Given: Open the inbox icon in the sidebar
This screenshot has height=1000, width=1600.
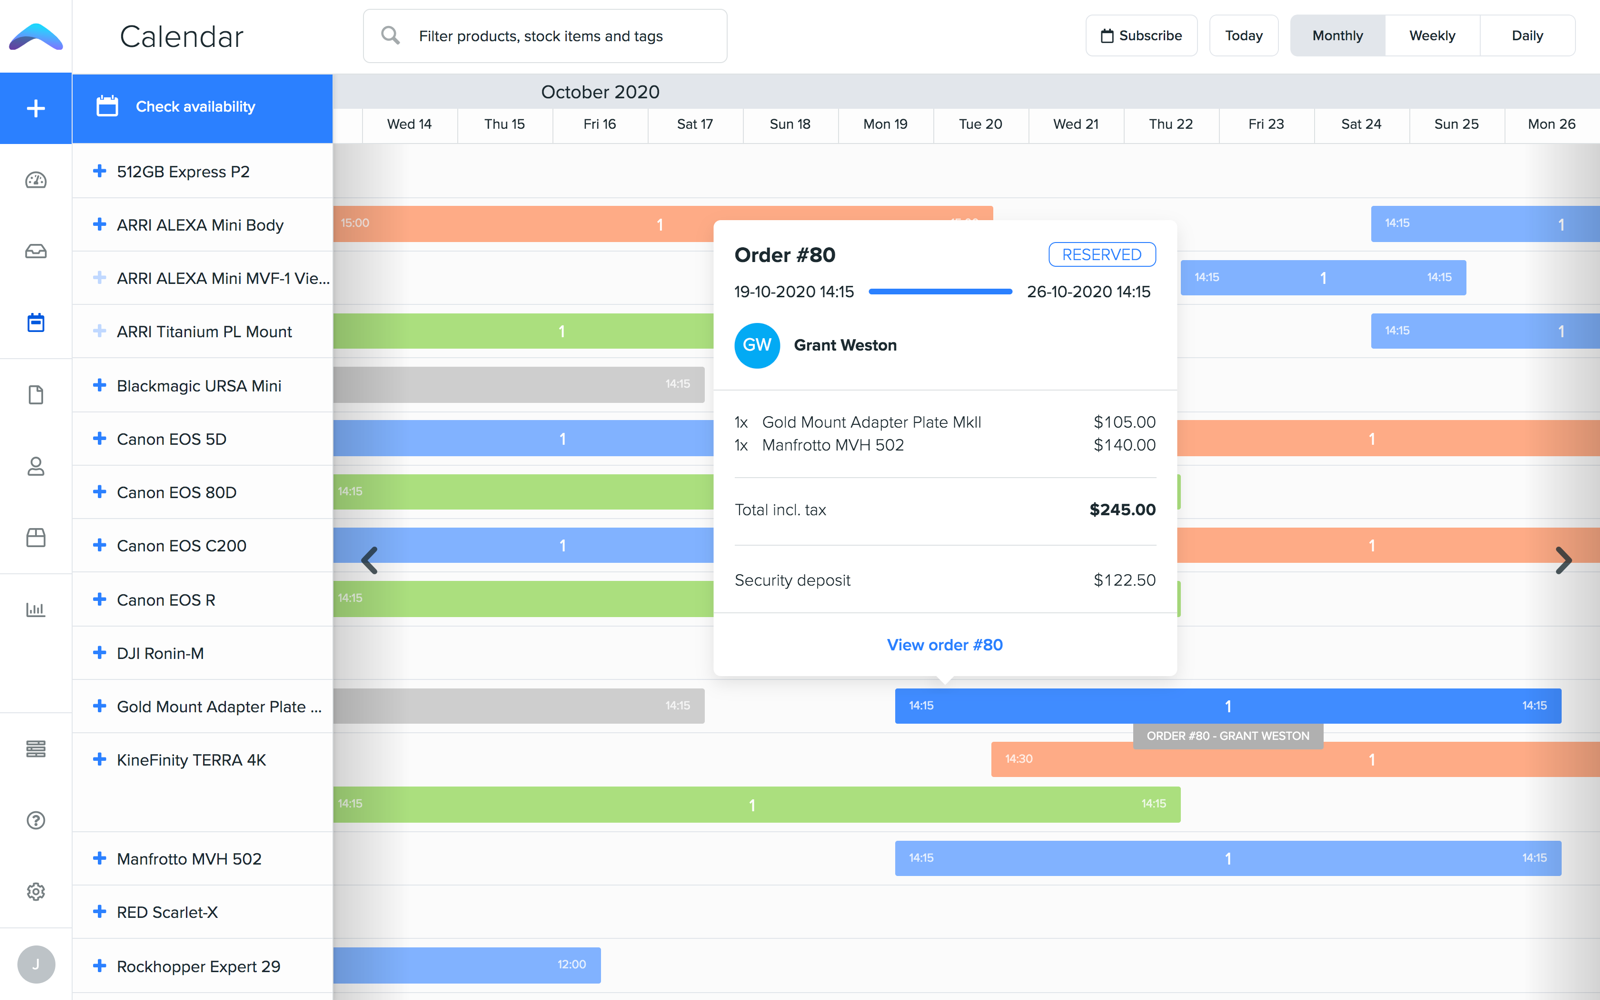Looking at the screenshot, I should coord(36,251).
